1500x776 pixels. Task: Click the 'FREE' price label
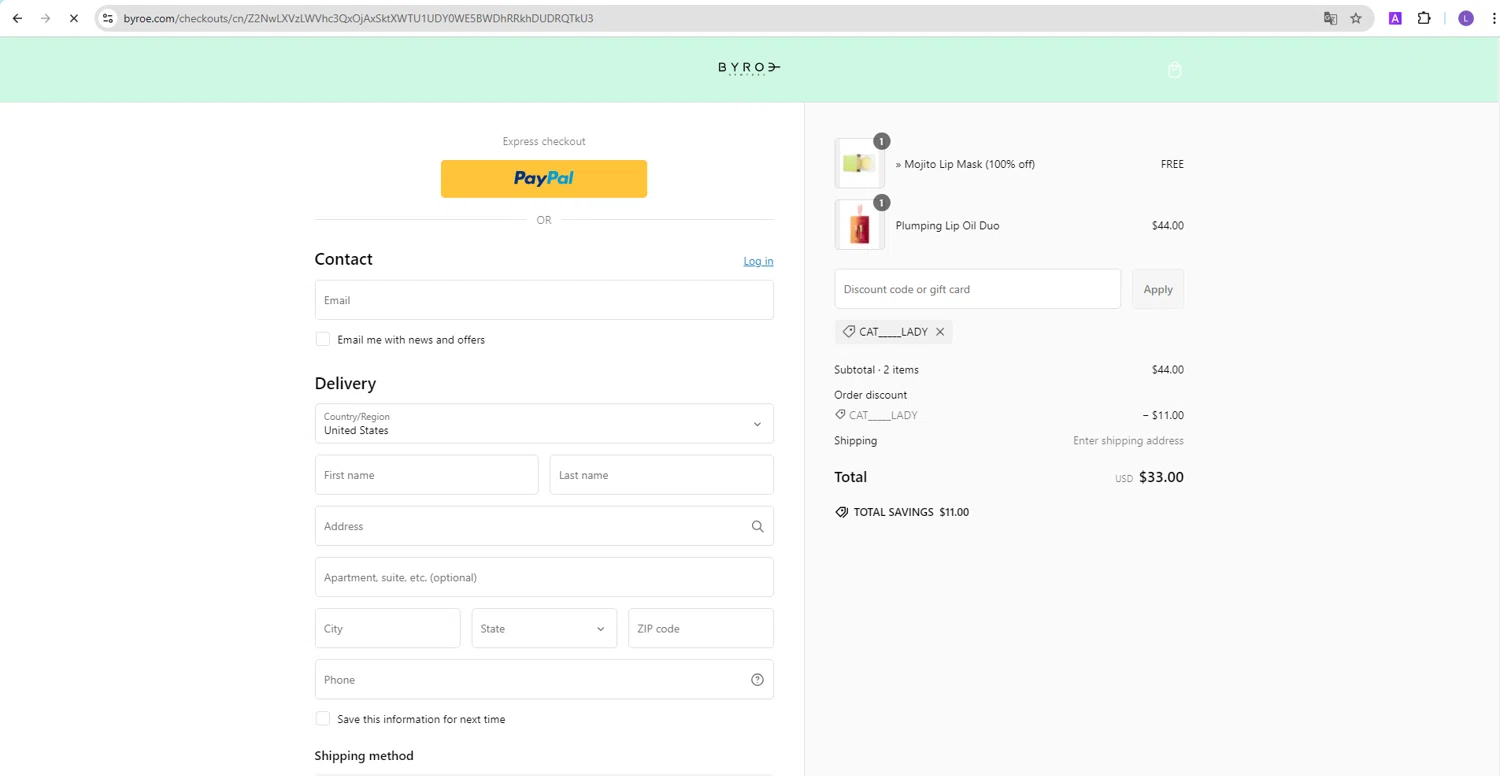point(1172,164)
